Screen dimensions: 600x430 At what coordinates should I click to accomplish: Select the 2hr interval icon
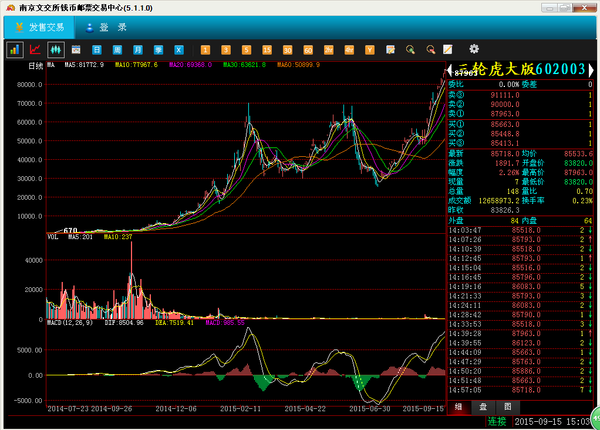(x=329, y=50)
